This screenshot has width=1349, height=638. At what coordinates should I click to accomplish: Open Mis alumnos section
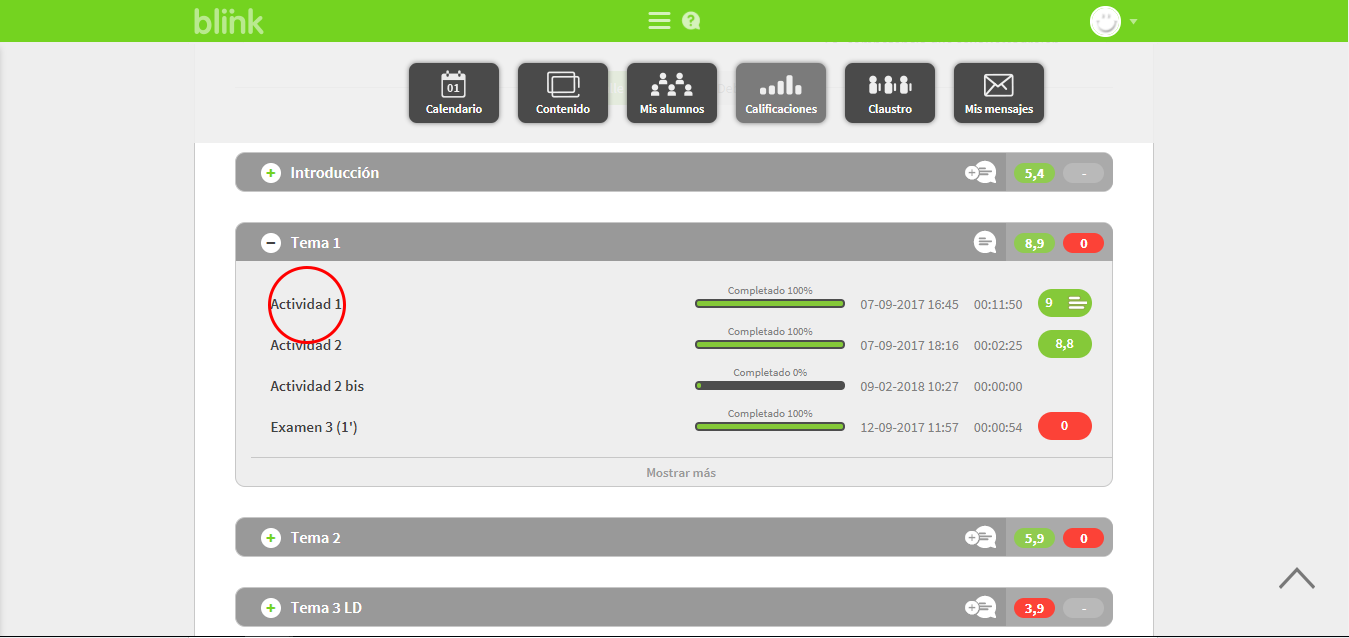pos(671,93)
